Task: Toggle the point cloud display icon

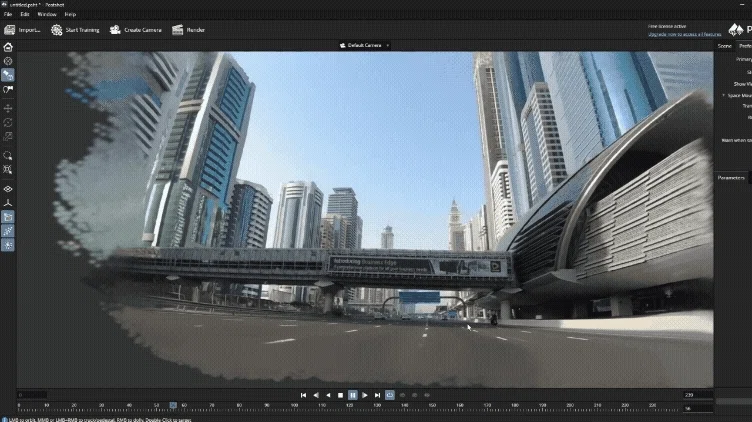Action: click(8, 245)
